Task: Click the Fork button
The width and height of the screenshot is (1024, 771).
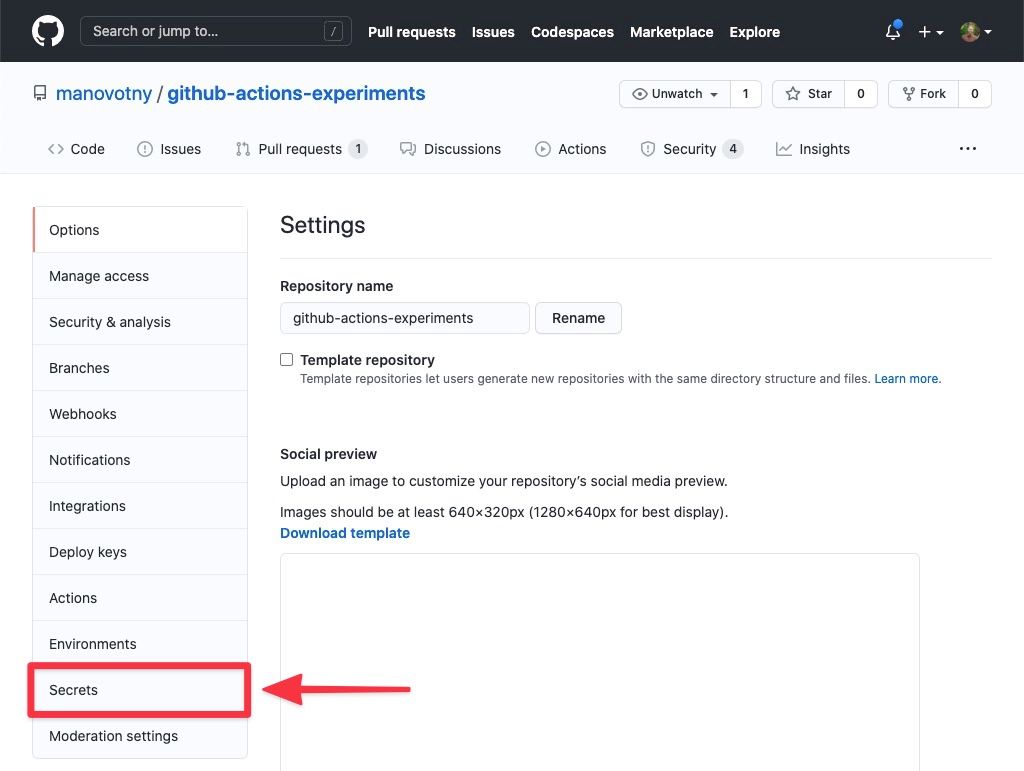Action: pos(923,94)
